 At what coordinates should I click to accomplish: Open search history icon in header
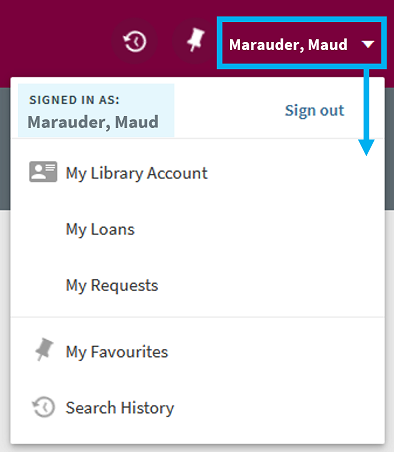pyautogui.click(x=134, y=41)
